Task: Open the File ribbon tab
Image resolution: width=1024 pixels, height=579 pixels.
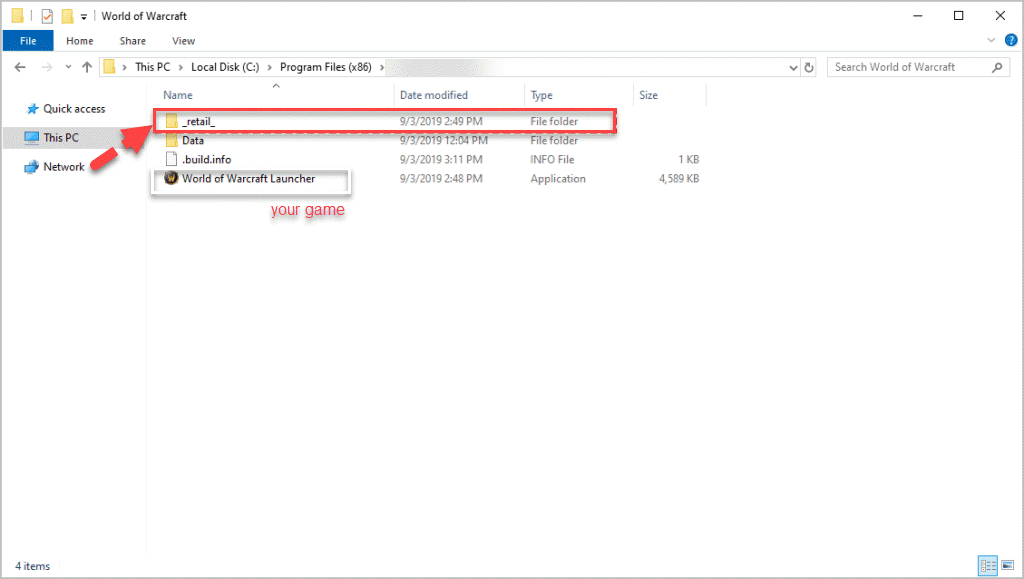Action: (28, 40)
